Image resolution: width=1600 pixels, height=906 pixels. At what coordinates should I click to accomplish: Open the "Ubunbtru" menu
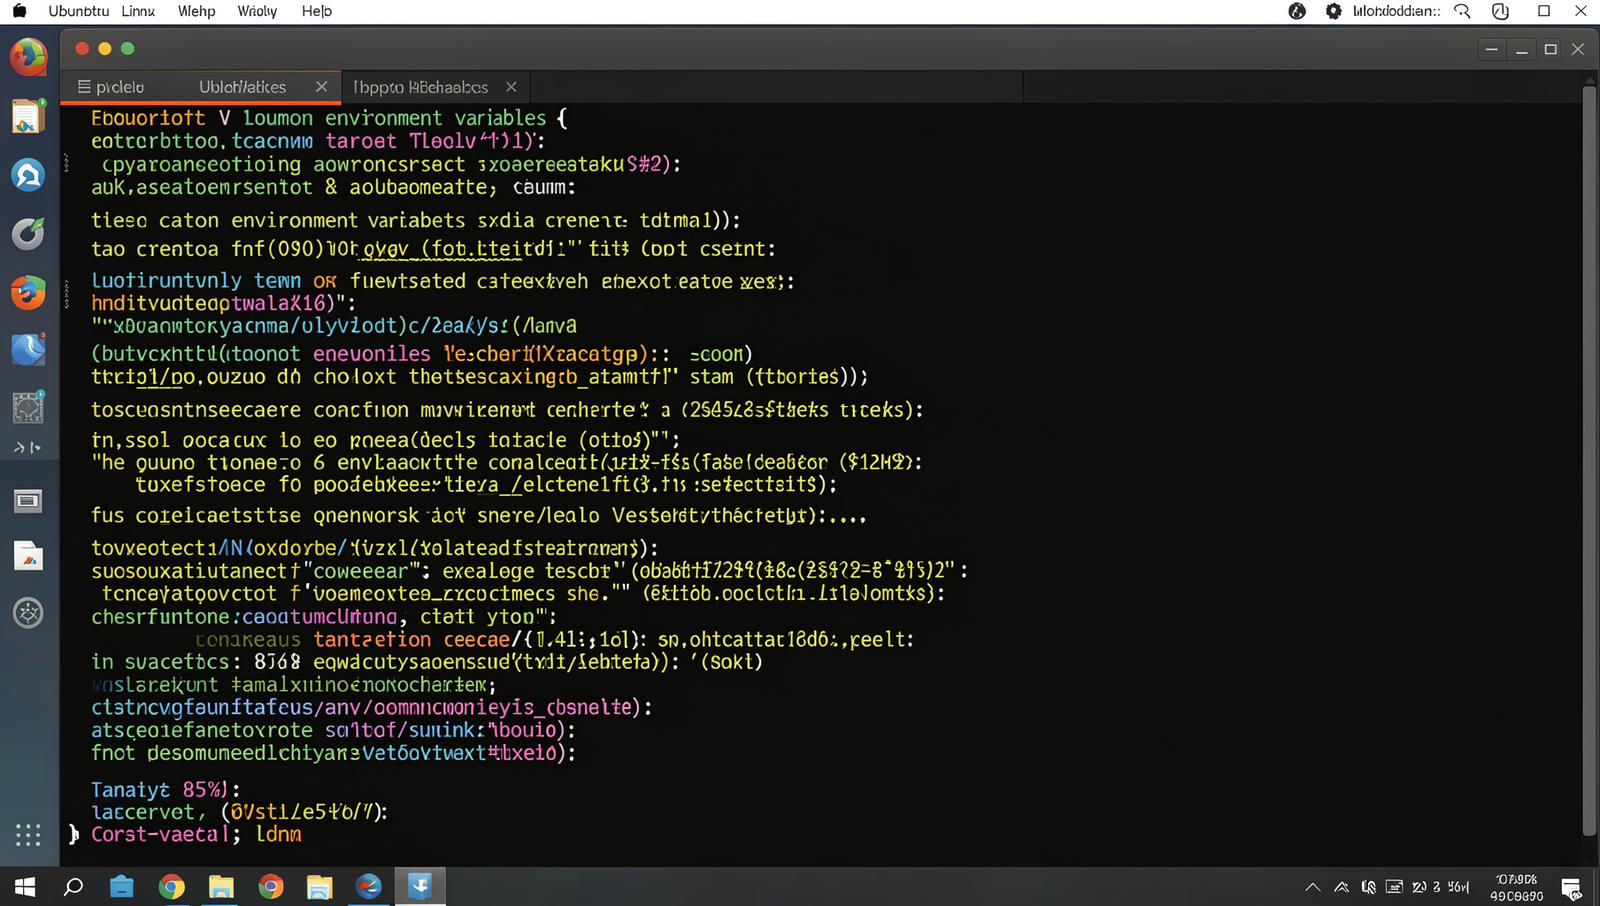pyautogui.click(x=79, y=11)
